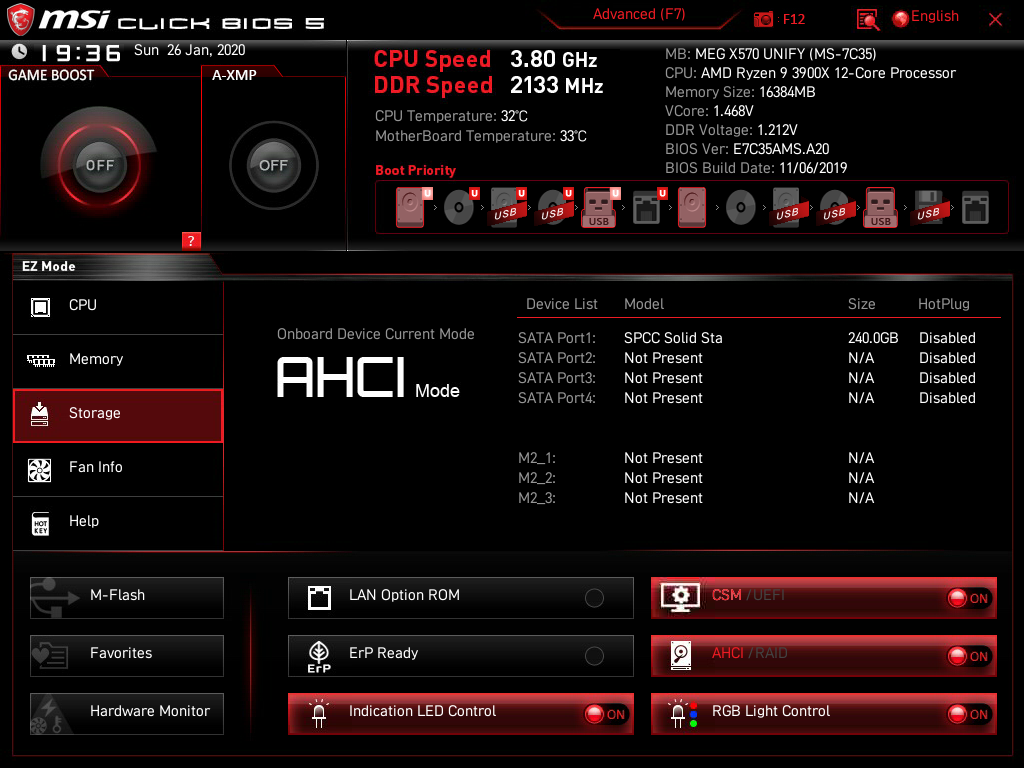The height and width of the screenshot is (768, 1024).
Task: Turn on the A-XMP knob
Action: pyautogui.click(x=274, y=165)
